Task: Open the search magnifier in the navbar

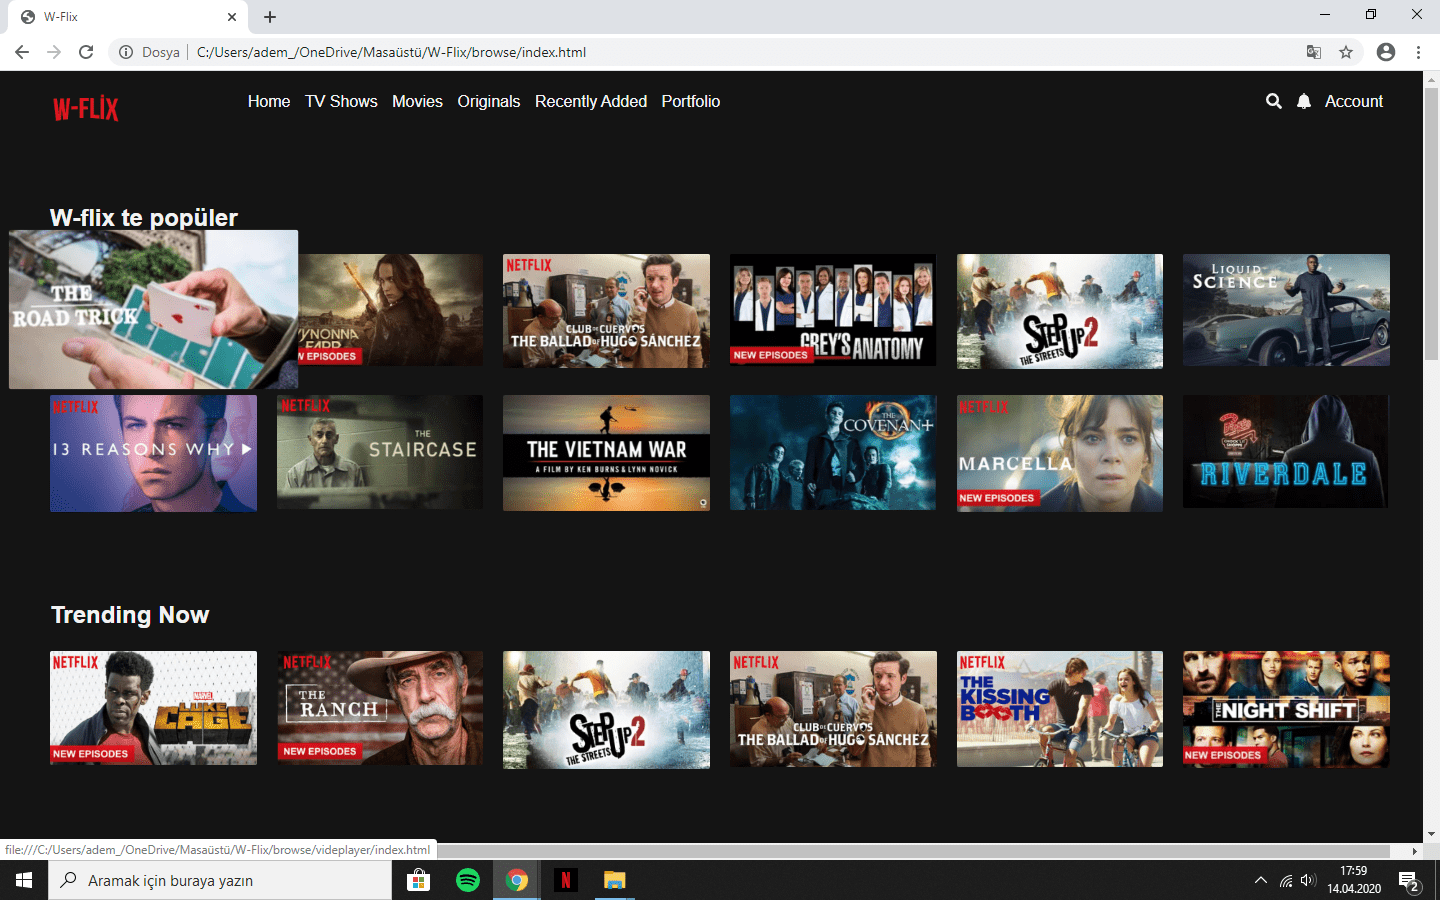Action: pos(1273,101)
